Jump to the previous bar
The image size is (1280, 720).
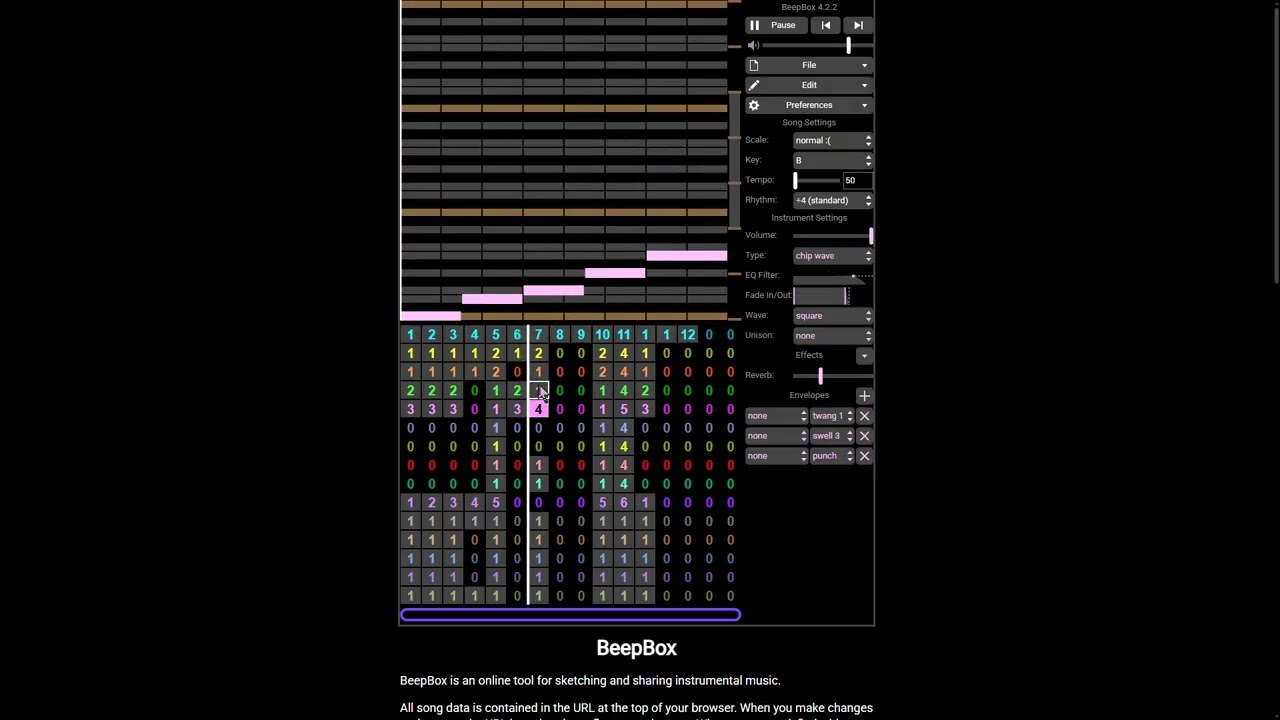point(826,25)
